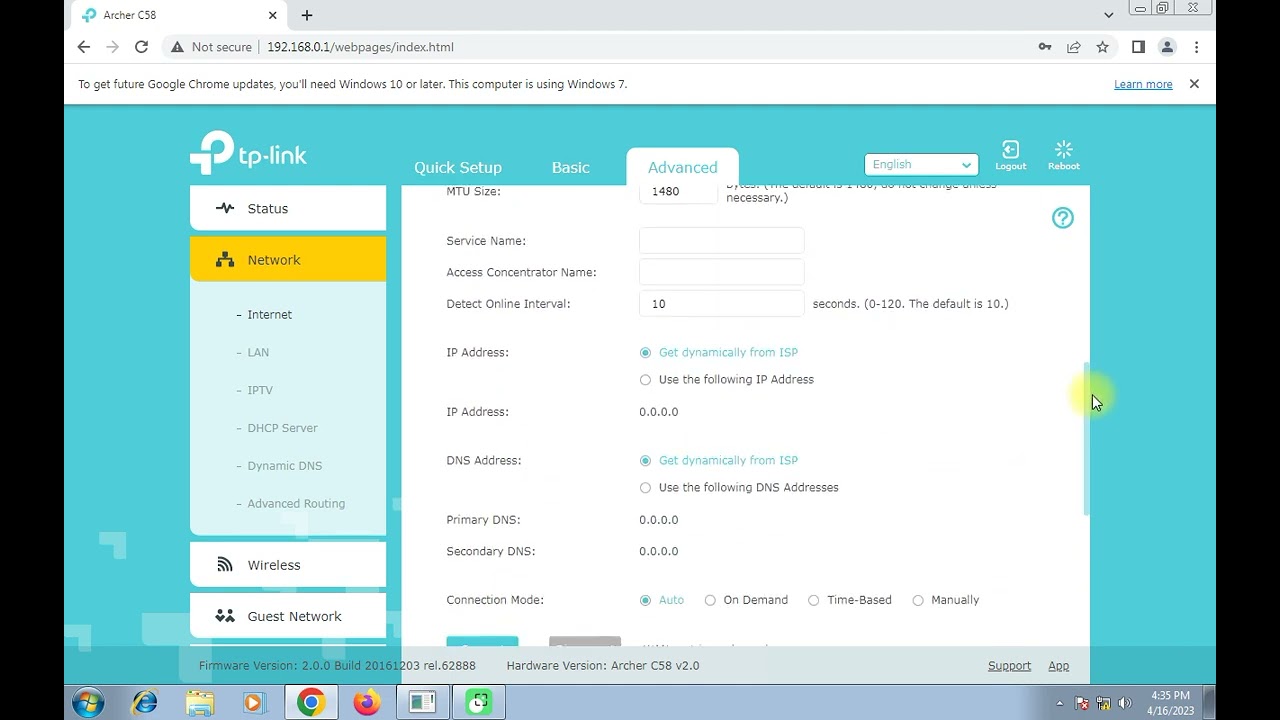The image size is (1280, 720).
Task: Launch Internet Explorer from the taskbar
Action: coord(144,703)
